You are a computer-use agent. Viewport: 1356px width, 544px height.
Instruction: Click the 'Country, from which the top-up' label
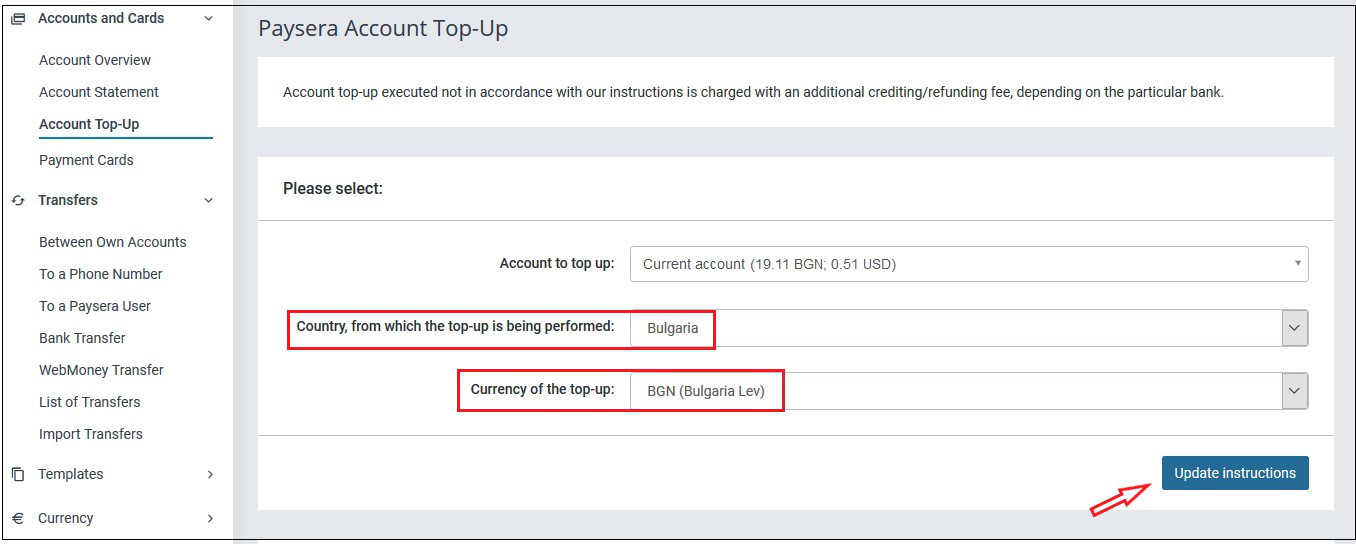click(456, 326)
